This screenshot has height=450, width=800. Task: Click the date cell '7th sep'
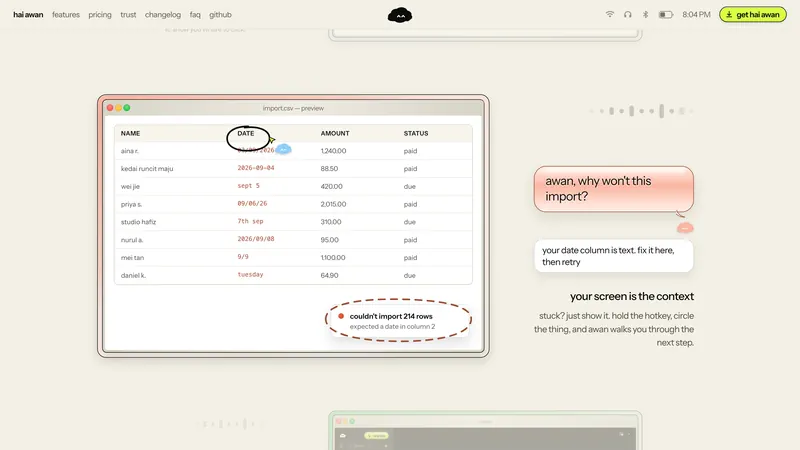pos(251,221)
